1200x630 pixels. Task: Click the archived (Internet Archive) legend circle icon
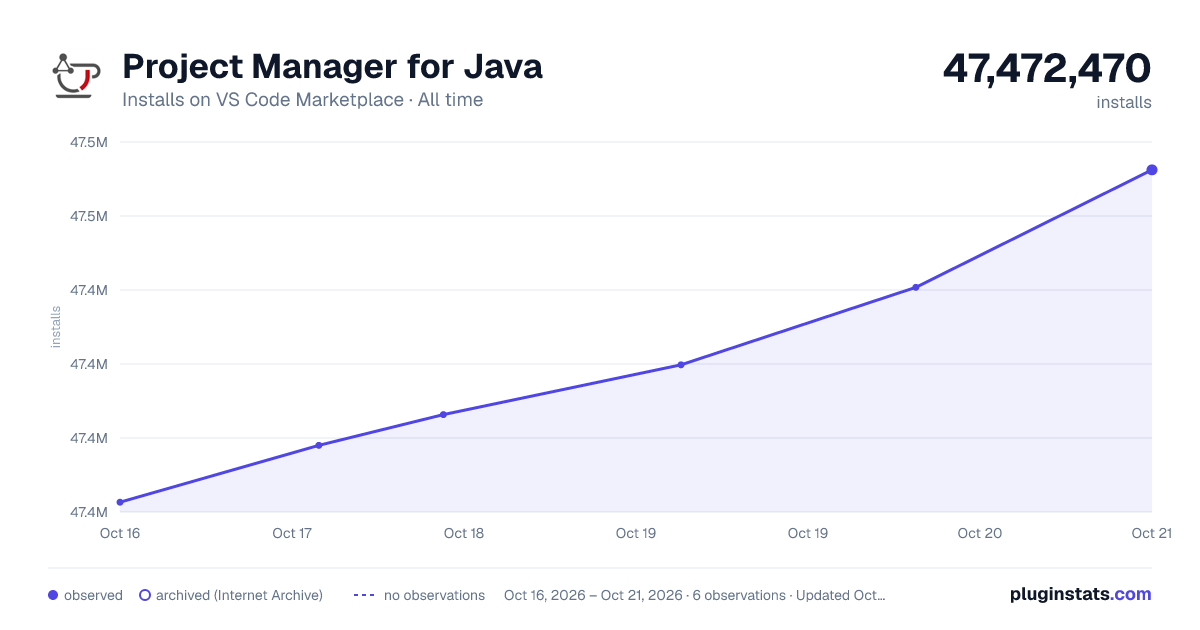click(145, 595)
